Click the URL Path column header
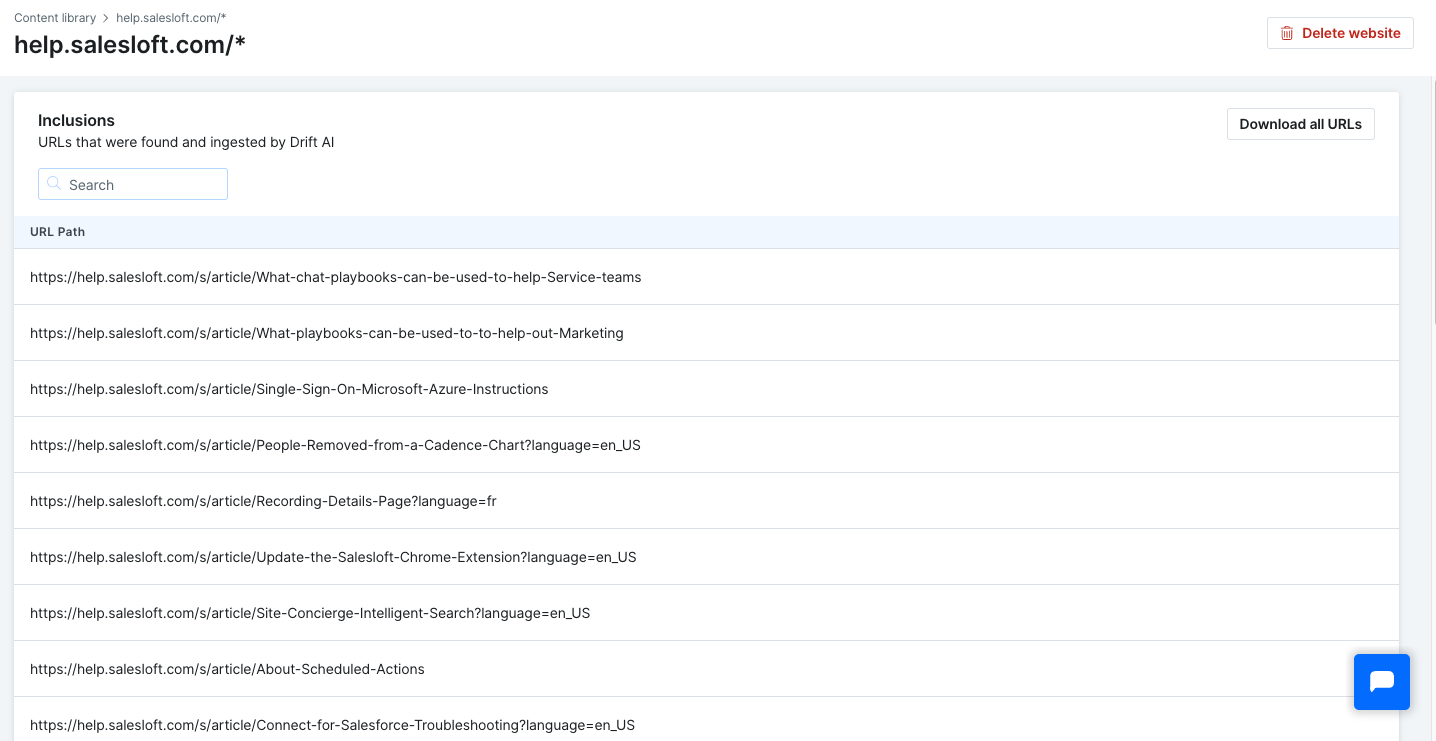The width and height of the screenshot is (1436, 741). [57, 232]
